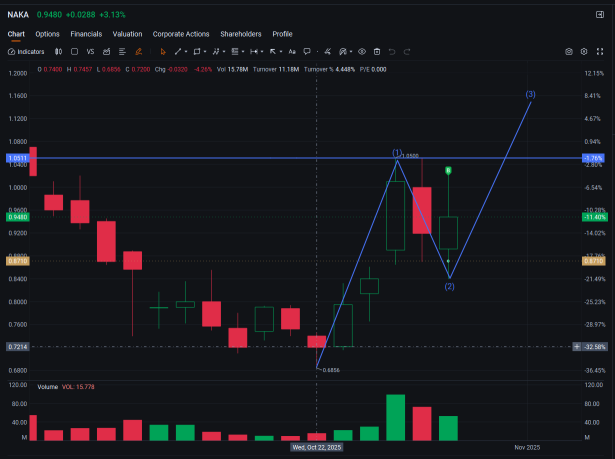Open the Financials tab
Image resolution: width=615 pixels, height=459 pixels.
[86, 34]
